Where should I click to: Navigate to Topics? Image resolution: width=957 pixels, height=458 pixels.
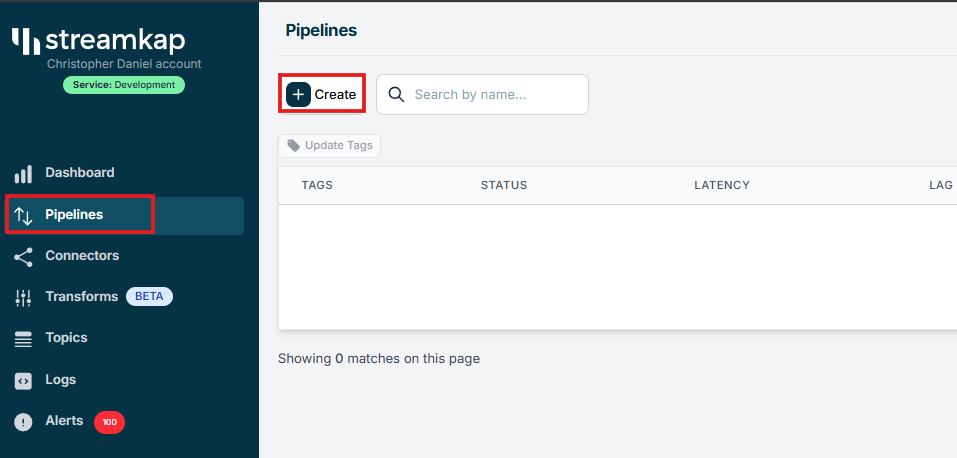(66, 338)
